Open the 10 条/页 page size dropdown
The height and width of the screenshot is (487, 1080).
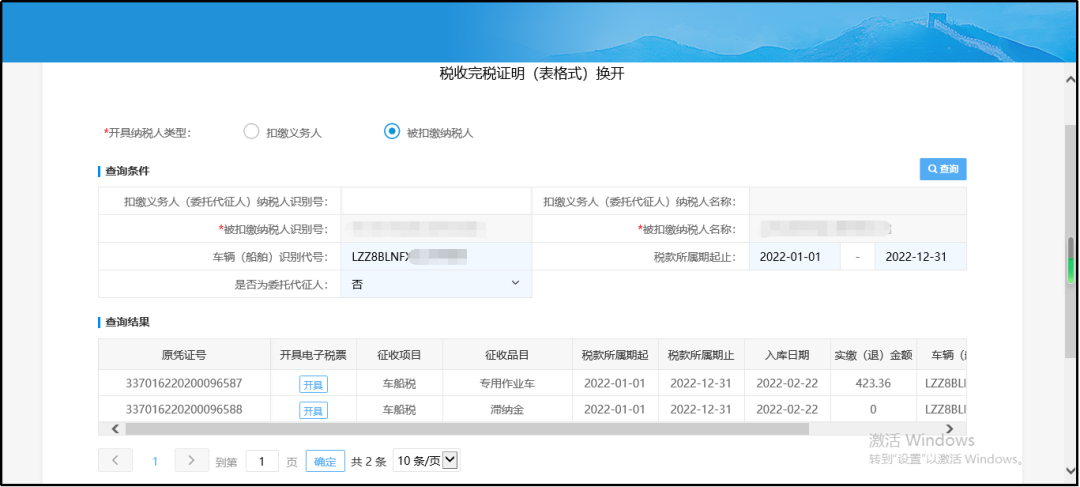[426, 460]
